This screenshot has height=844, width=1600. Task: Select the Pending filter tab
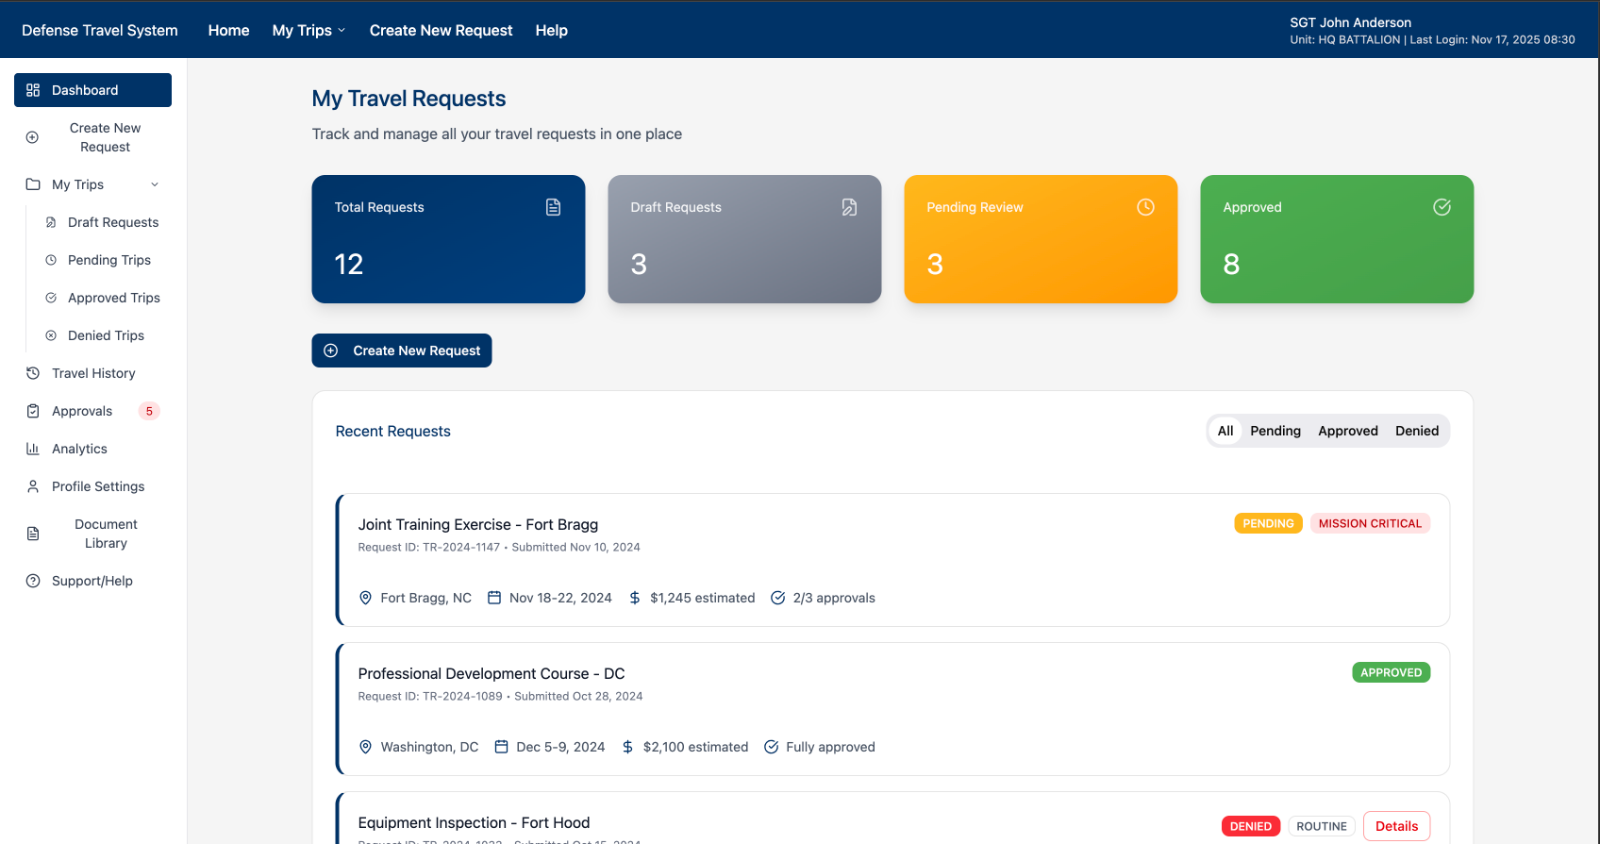[x=1275, y=431]
